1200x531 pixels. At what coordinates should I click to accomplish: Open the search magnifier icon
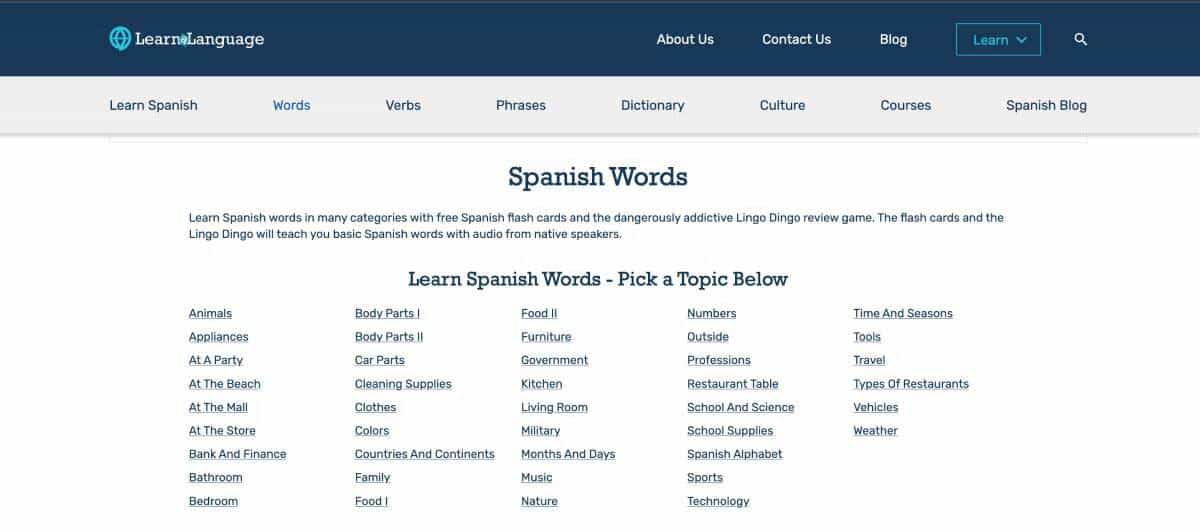point(1080,39)
